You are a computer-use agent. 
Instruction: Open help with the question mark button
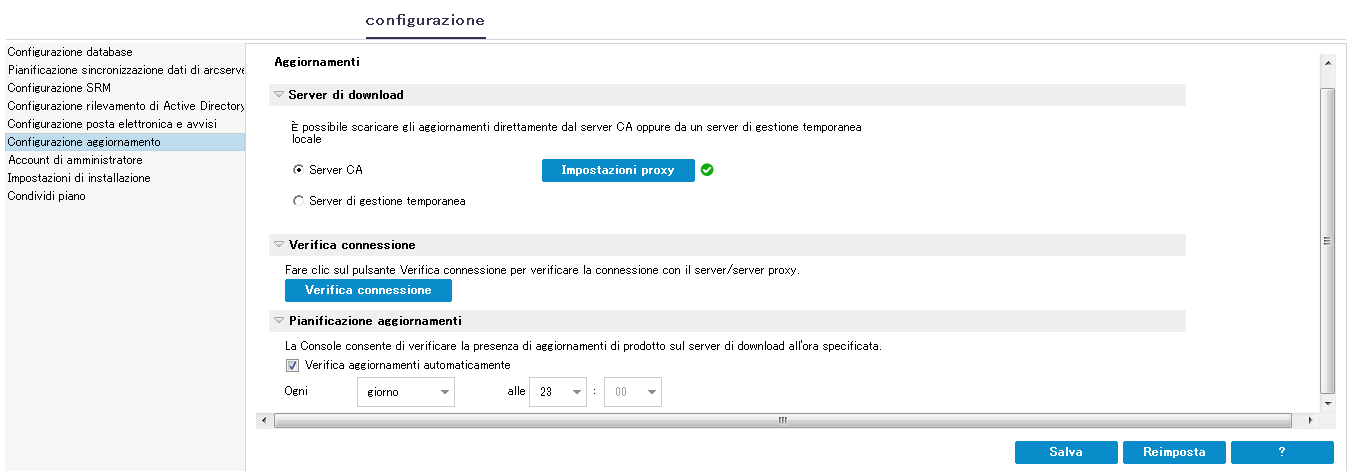tap(1282, 452)
